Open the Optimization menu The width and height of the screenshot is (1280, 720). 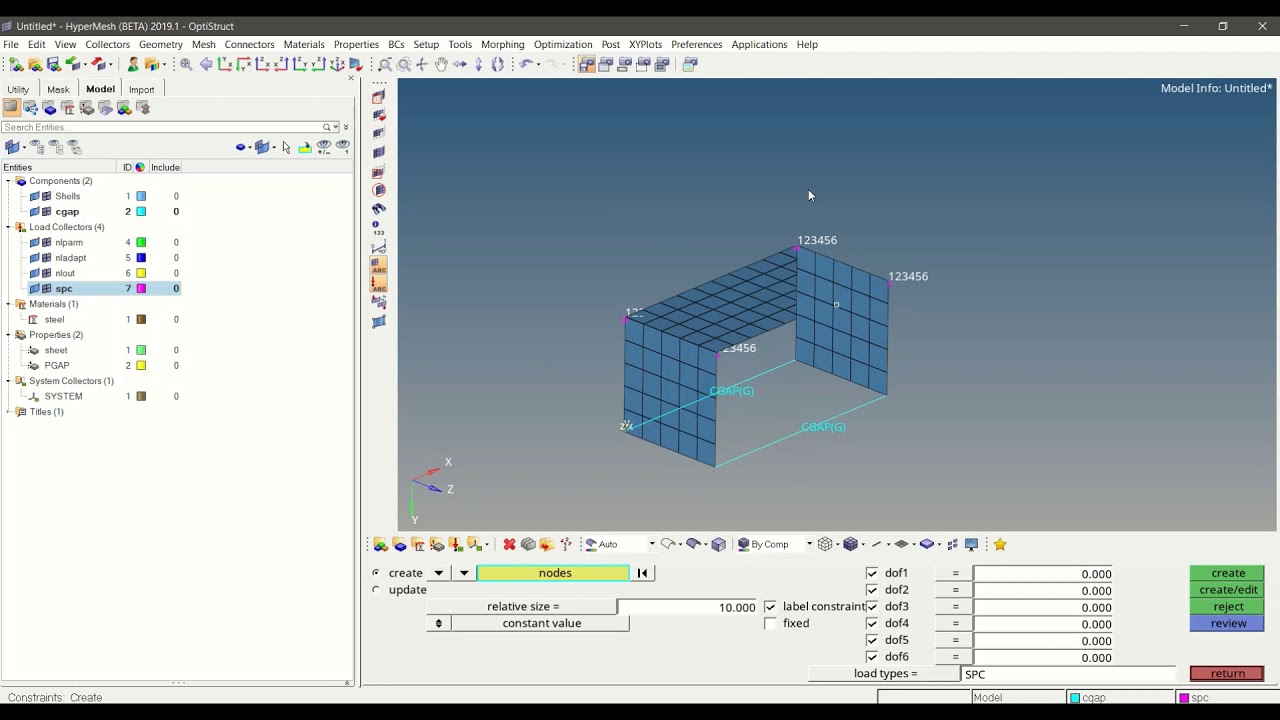563,44
